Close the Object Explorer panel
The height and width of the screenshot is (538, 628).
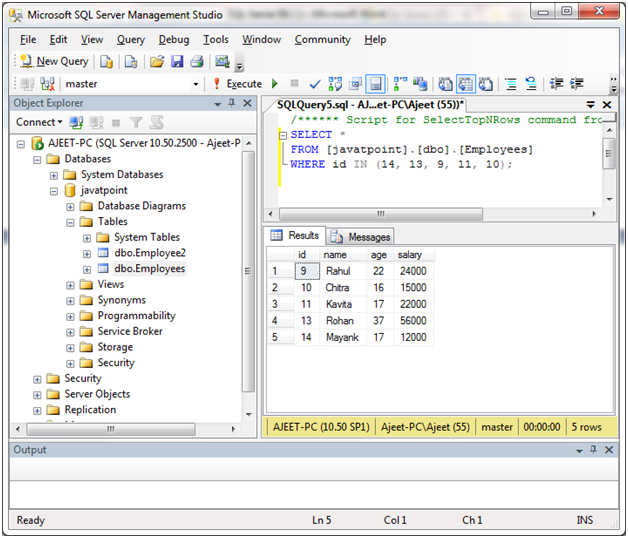coord(248,103)
